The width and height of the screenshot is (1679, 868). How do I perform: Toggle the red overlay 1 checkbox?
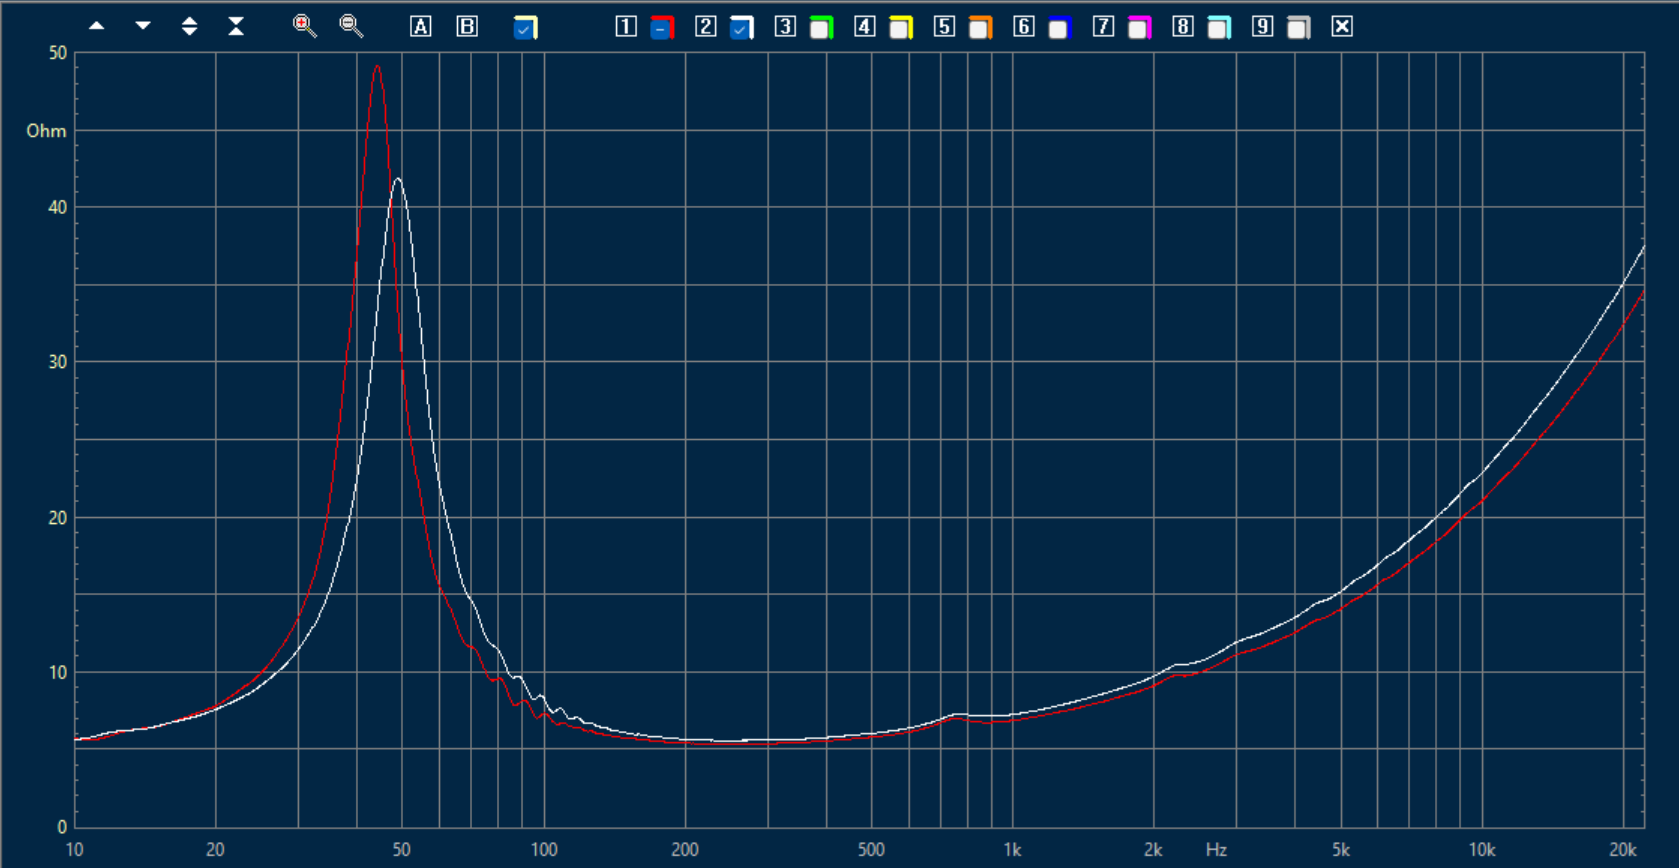[x=661, y=28]
